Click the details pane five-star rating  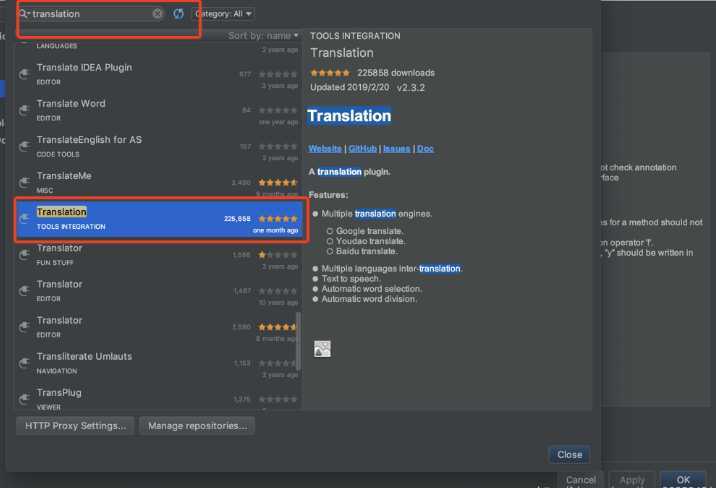pos(330,73)
